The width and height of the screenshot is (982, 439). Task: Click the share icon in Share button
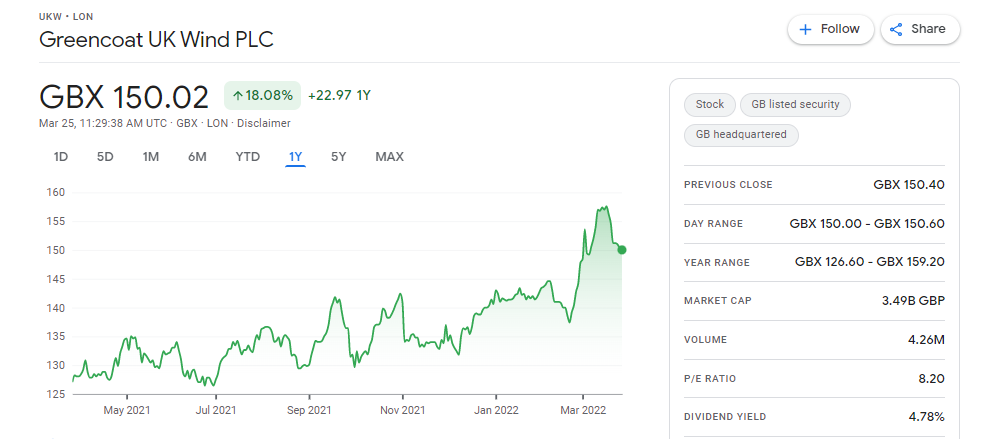(896, 29)
